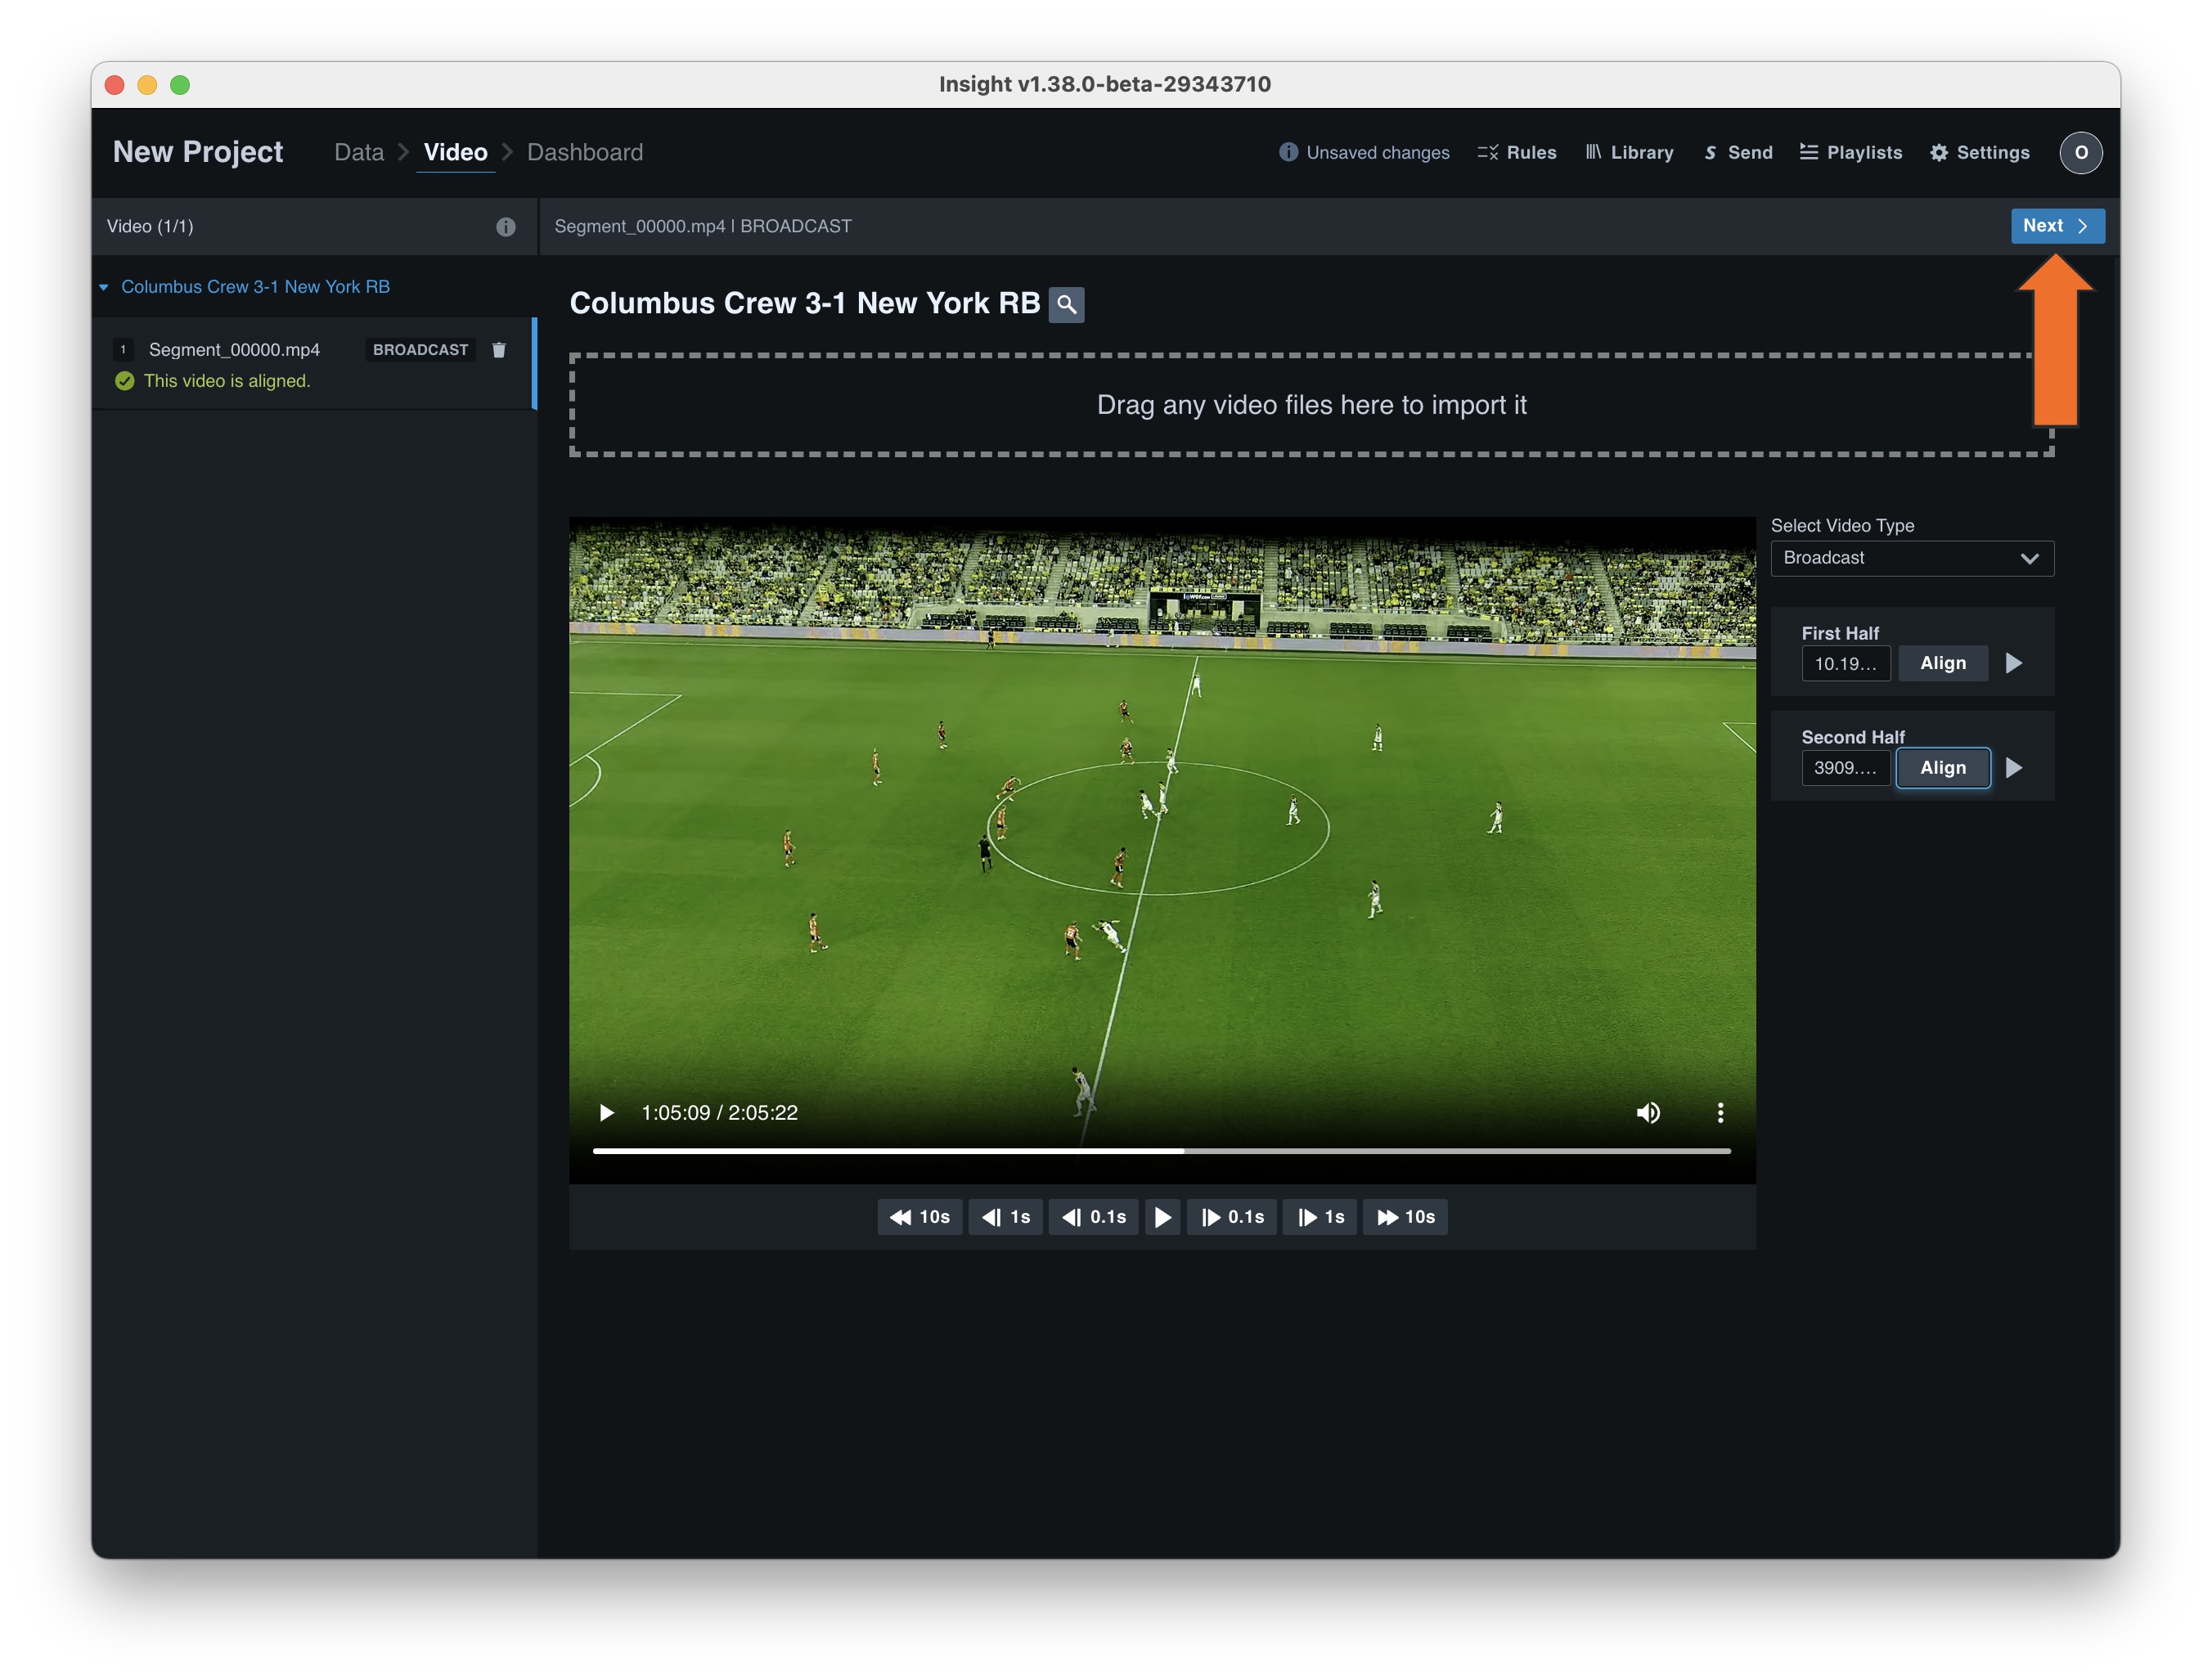
Task: Delete Segment_00000.mp4 with the trash icon
Action: point(499,350)
